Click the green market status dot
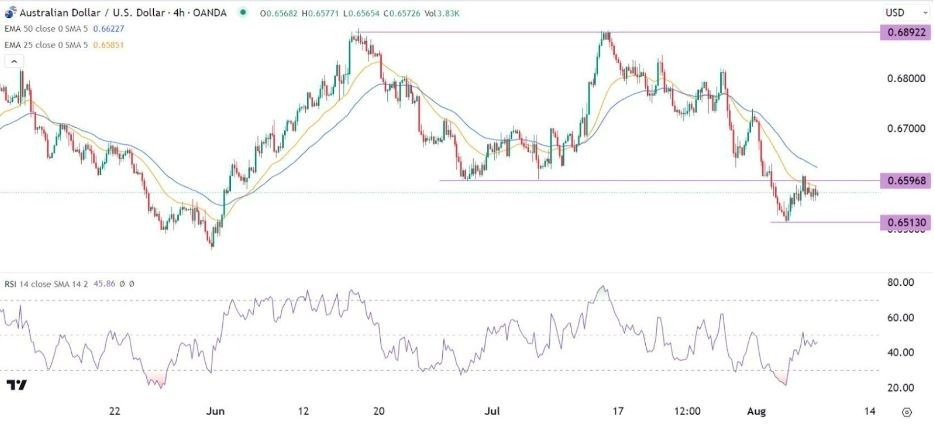The height and width of the screenshot is (437, 934). (x=241, y=13)
